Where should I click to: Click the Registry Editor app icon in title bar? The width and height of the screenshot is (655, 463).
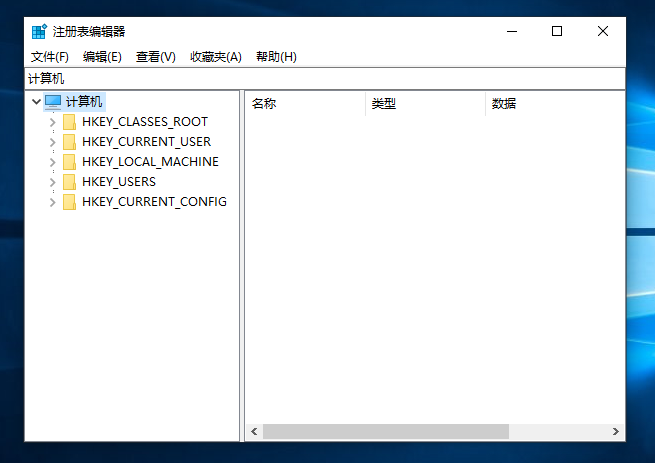click(38, 31)
